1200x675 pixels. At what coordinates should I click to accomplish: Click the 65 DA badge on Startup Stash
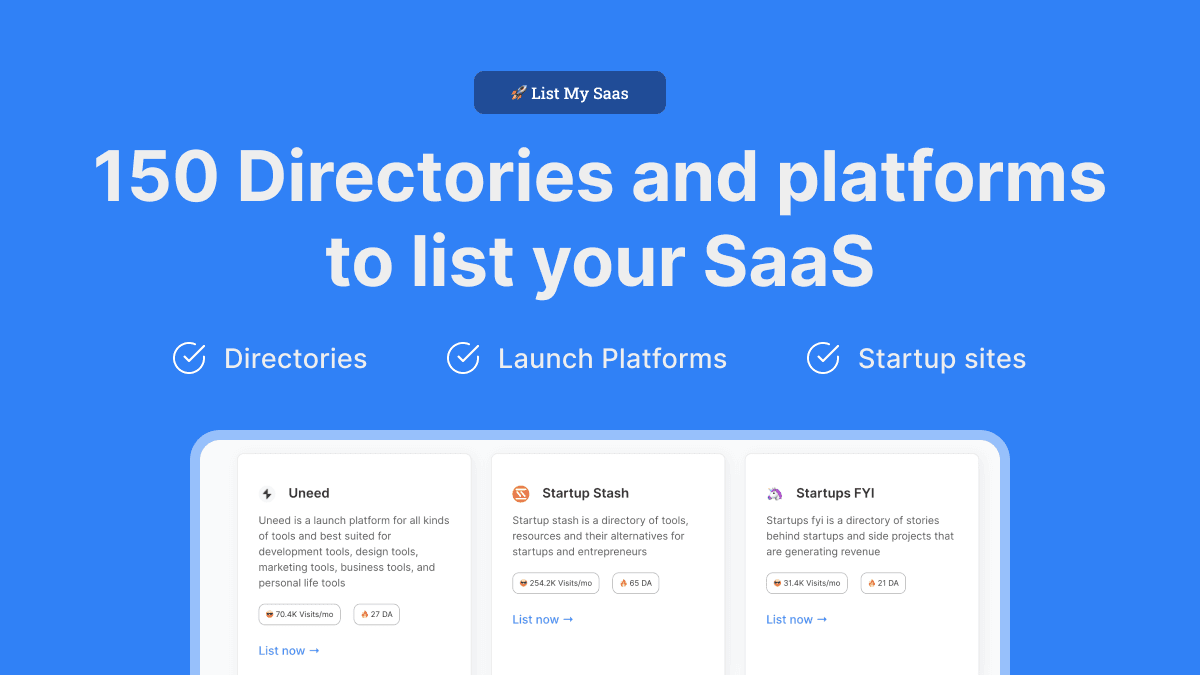pyautogui.click(x=636, y=583)
